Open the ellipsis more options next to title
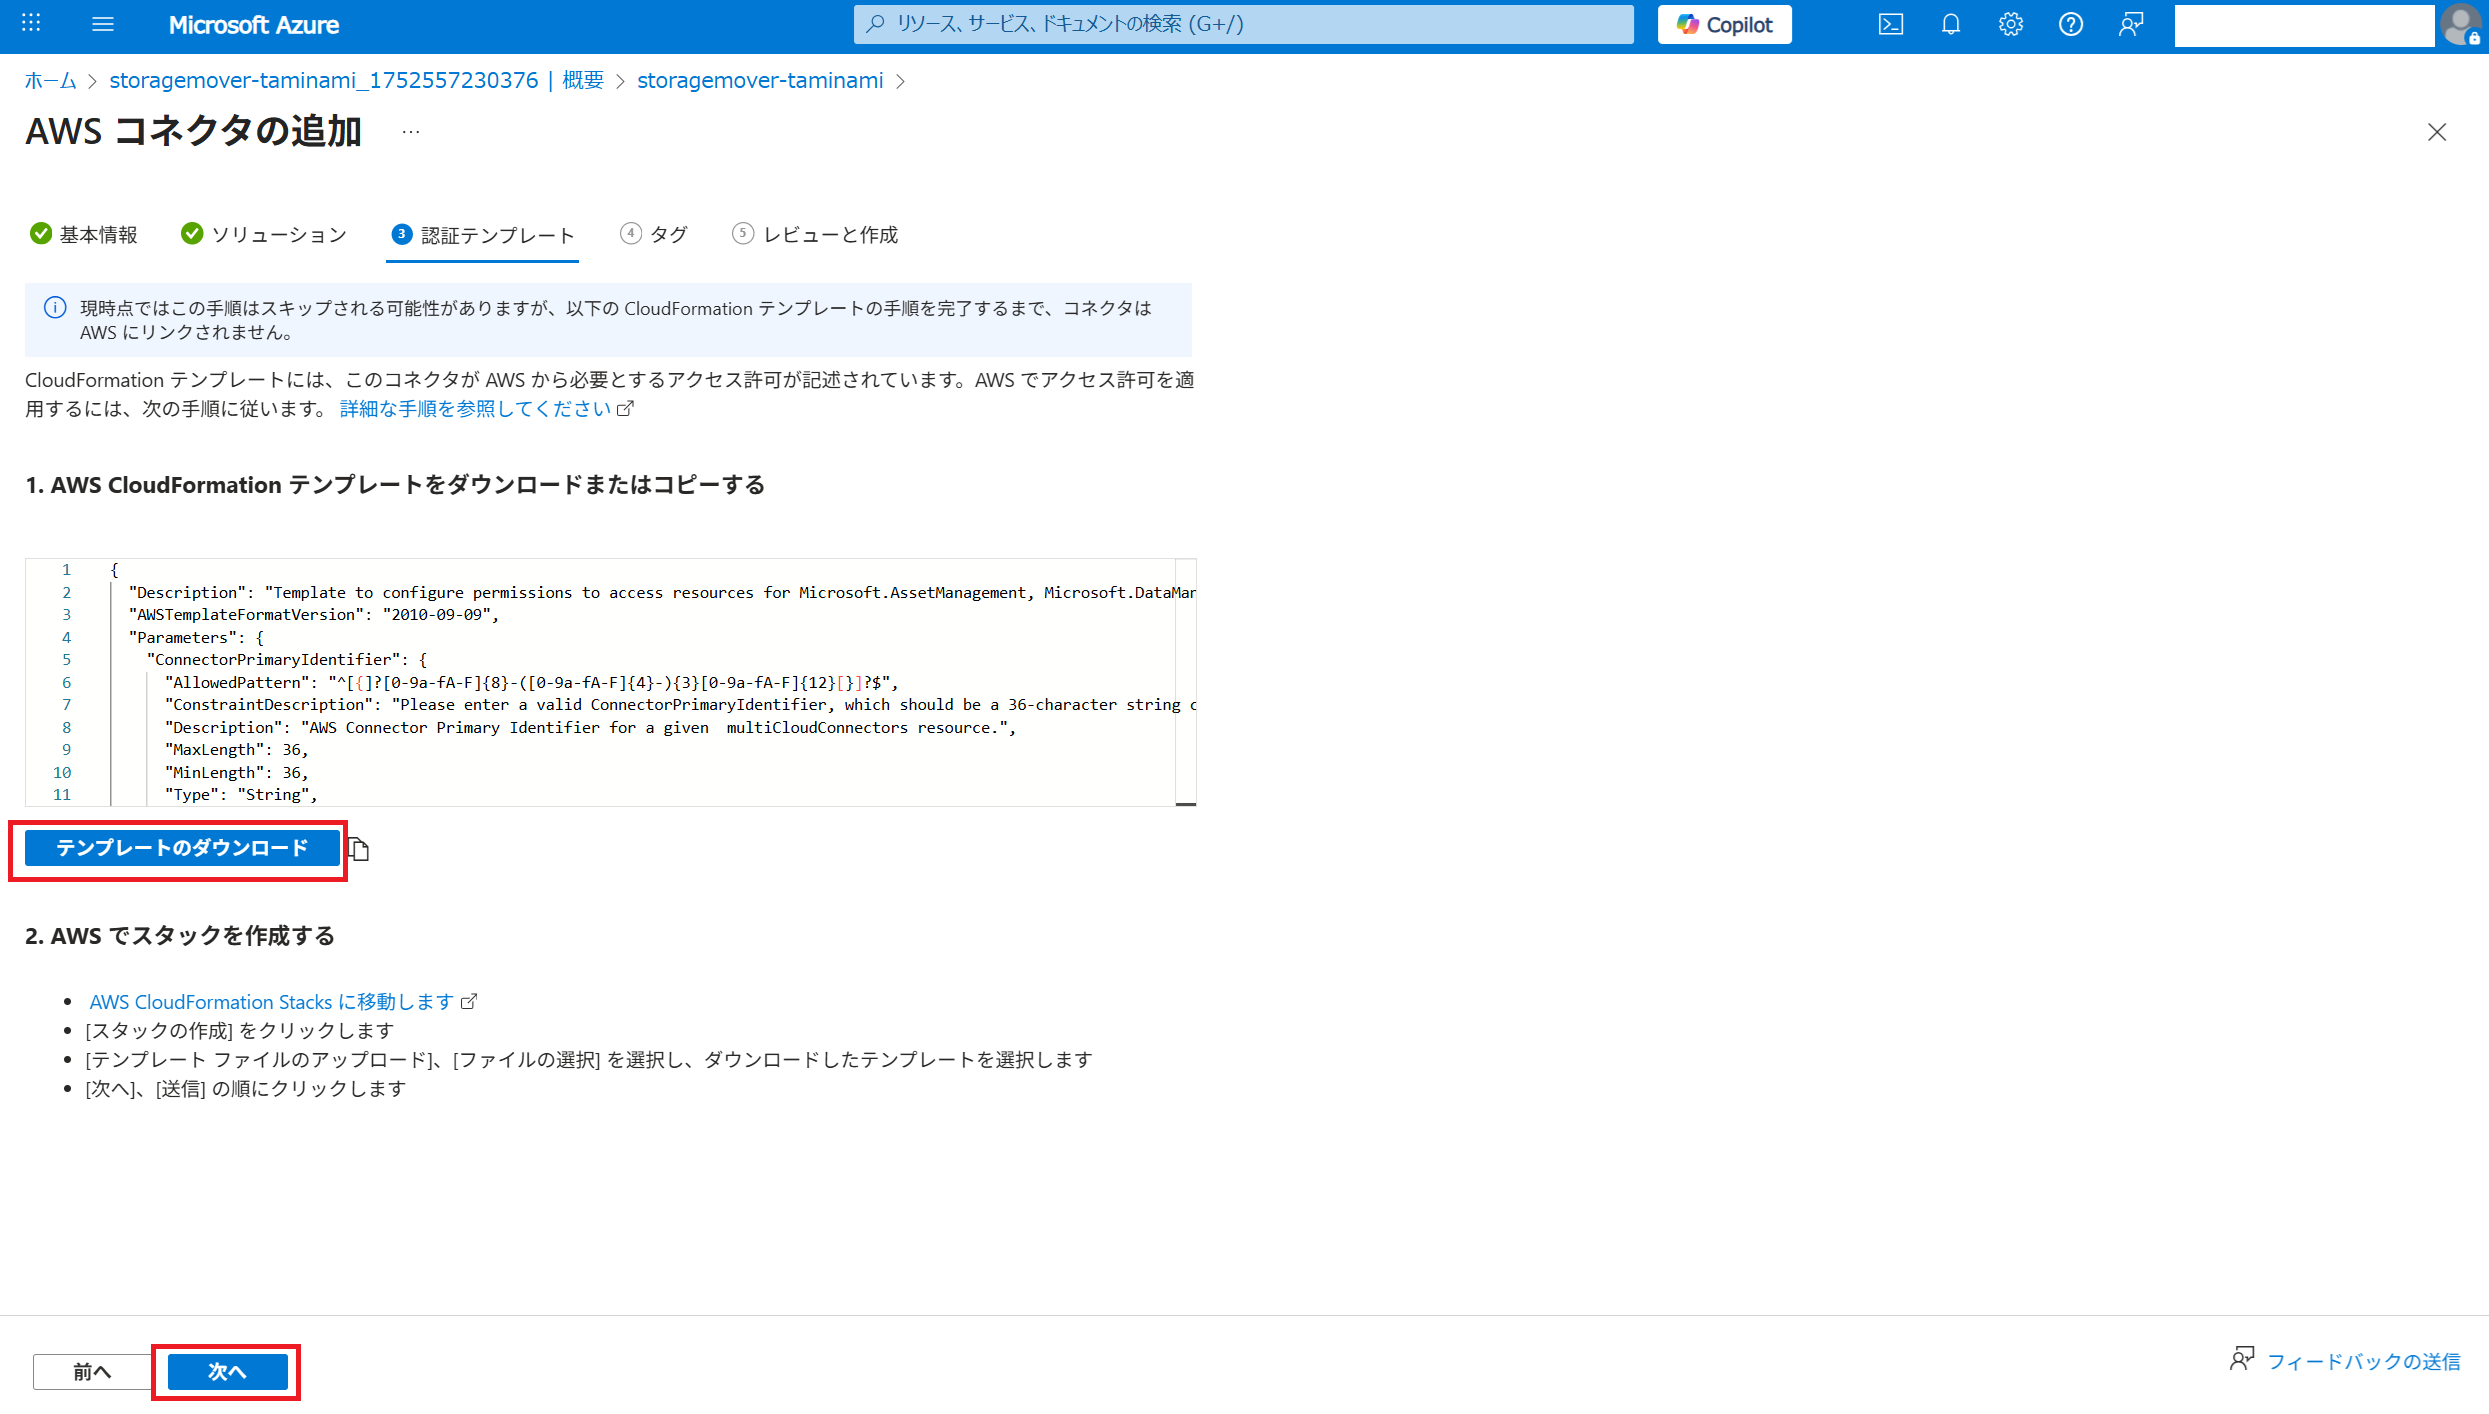The height and width of the screenshot is (1414, 2489). (411, 132)
